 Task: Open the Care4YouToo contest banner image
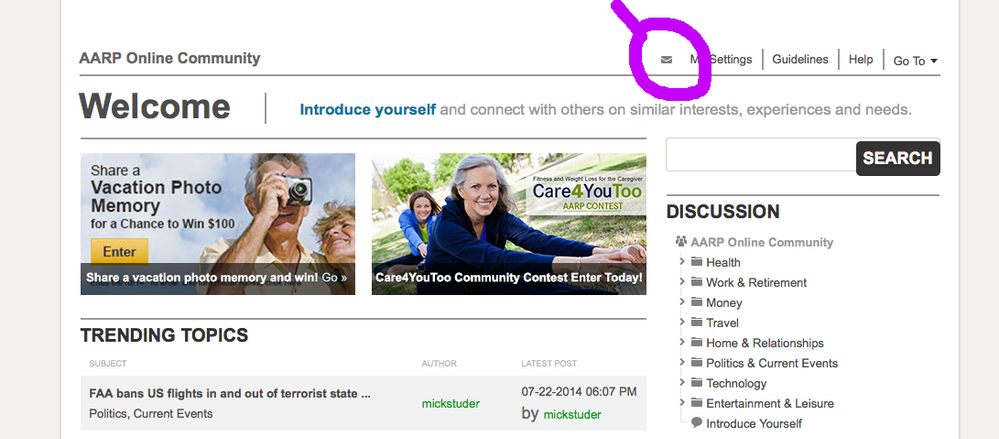[509, 224]
